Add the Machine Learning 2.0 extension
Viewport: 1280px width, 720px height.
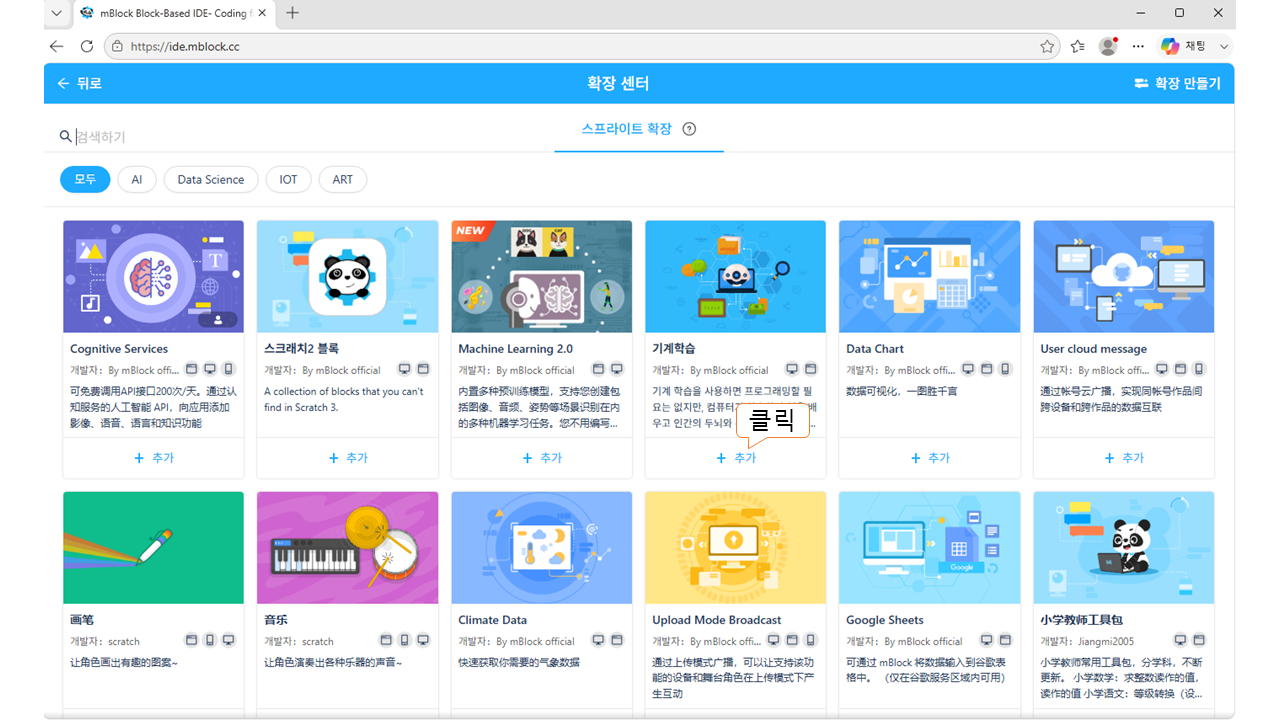point(541,458)
